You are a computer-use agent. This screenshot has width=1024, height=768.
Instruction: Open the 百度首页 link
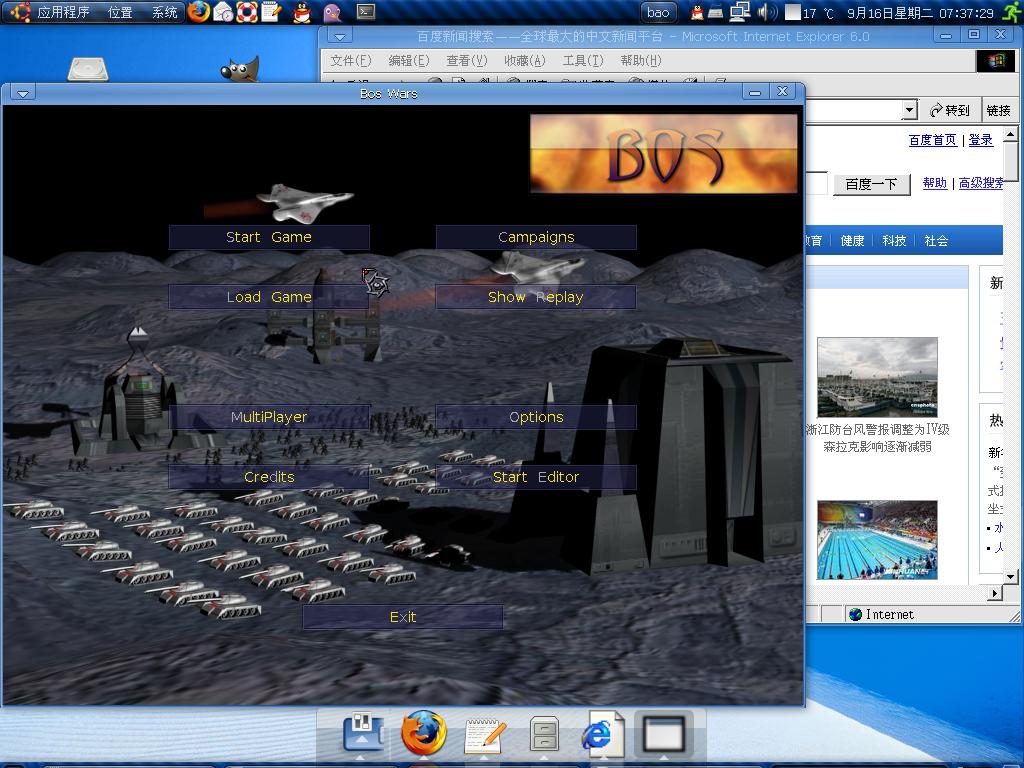(933, 140)
